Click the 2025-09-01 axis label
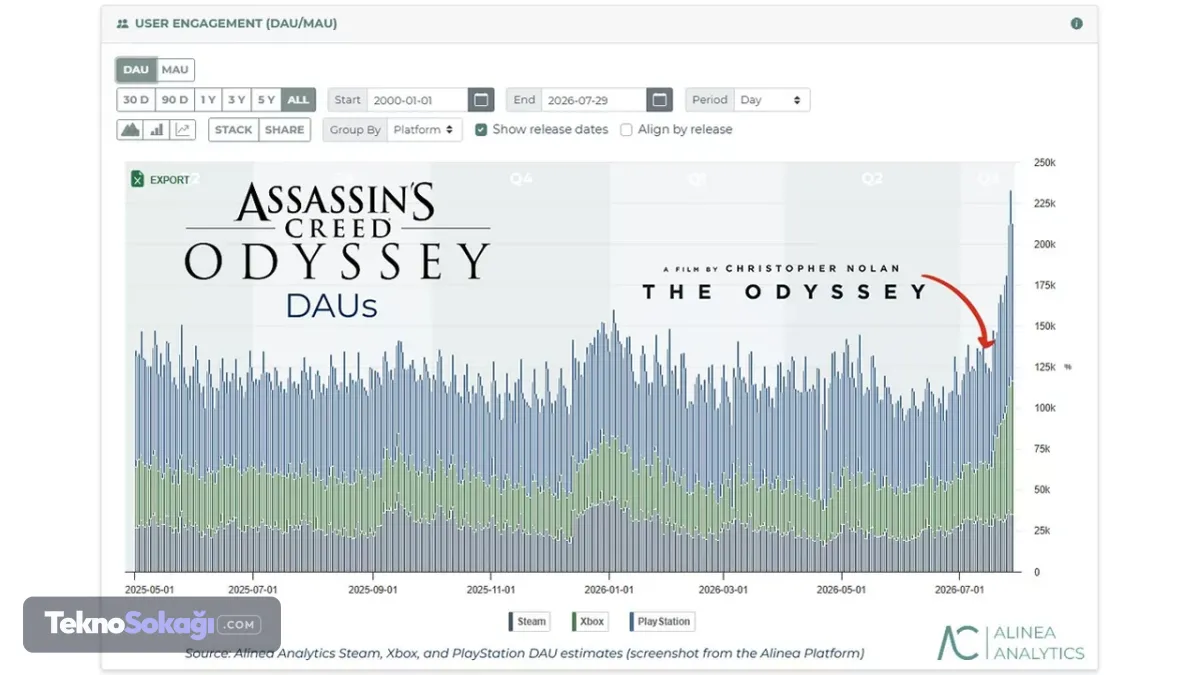Viewport: 1200px width, 675px height. pos(373,590)
